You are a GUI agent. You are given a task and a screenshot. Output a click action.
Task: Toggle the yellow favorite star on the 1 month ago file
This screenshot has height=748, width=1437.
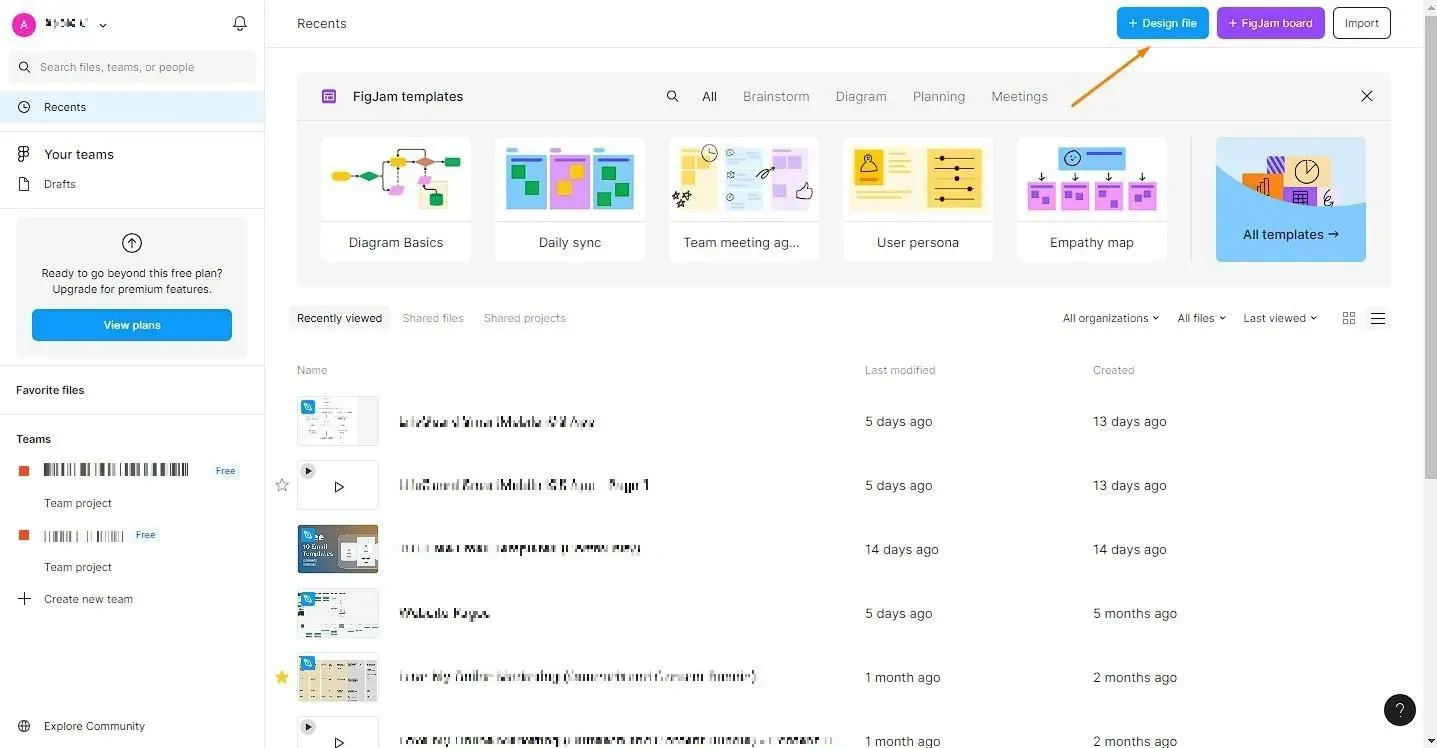pos(282,677)
